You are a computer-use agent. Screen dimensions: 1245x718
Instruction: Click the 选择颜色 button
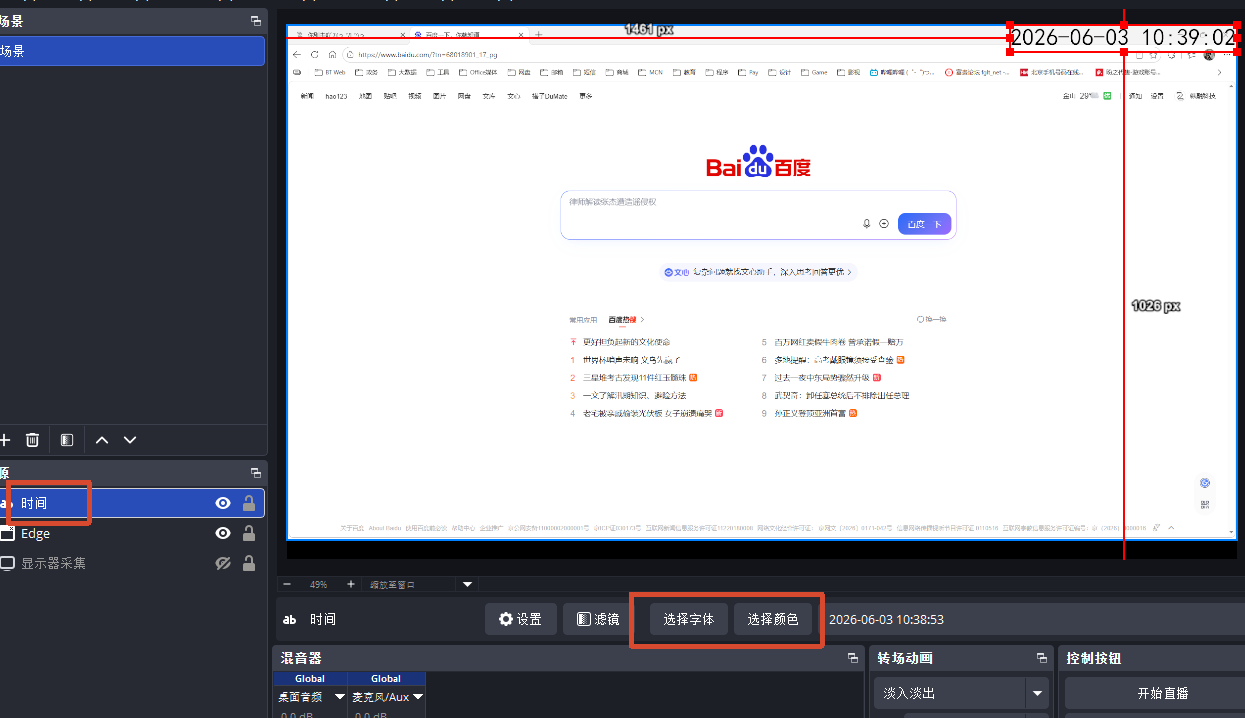pyautogui.click(x=772, y=620)
